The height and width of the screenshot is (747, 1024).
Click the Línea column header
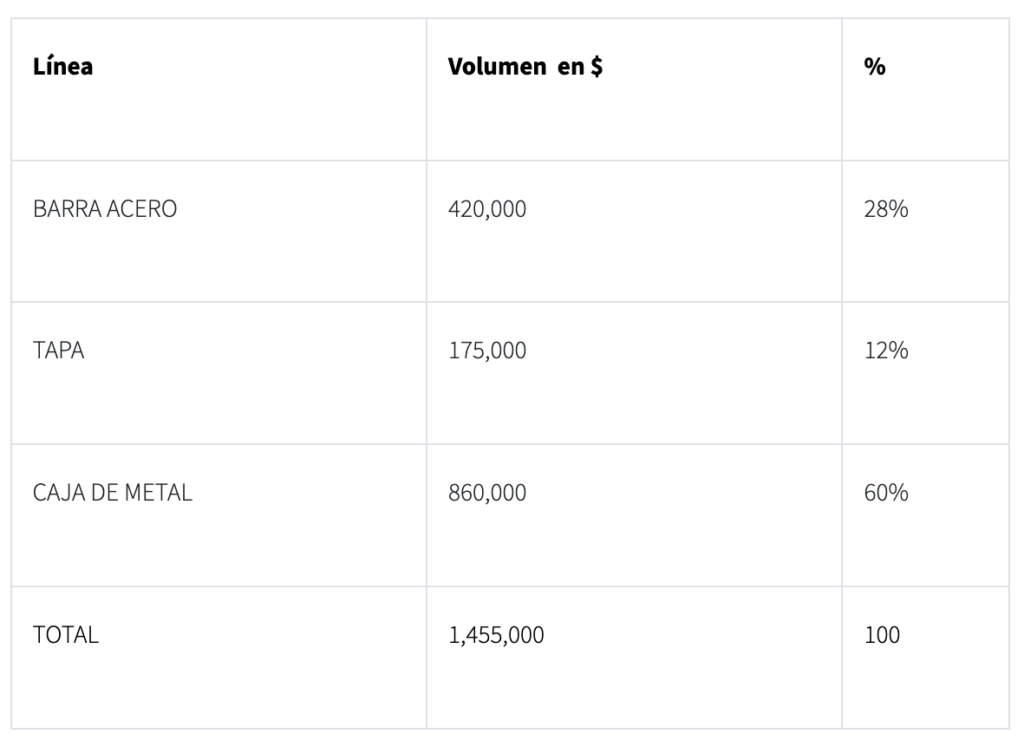(63, 68)
